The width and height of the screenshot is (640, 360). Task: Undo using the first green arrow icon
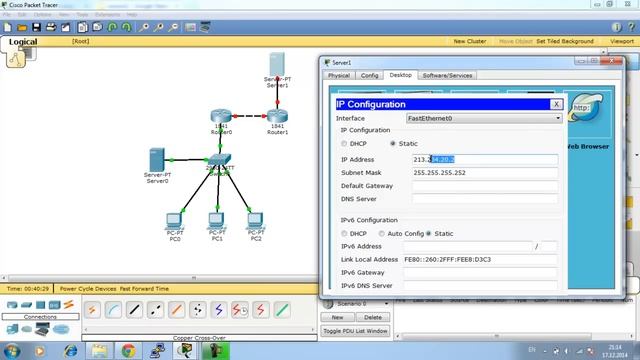(x=112, y=27)
